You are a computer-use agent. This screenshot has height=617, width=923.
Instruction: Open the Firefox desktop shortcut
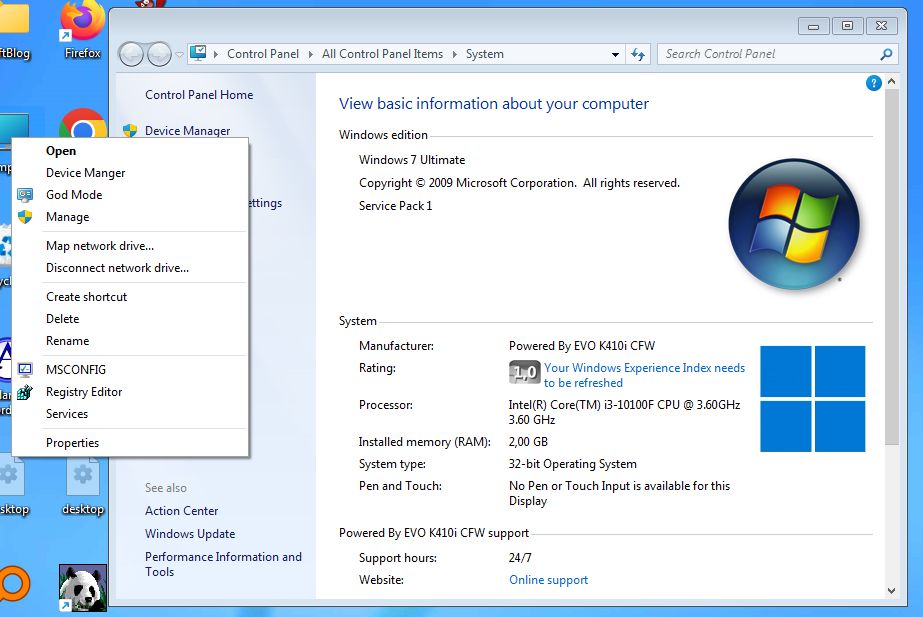(x=82, y=29)
